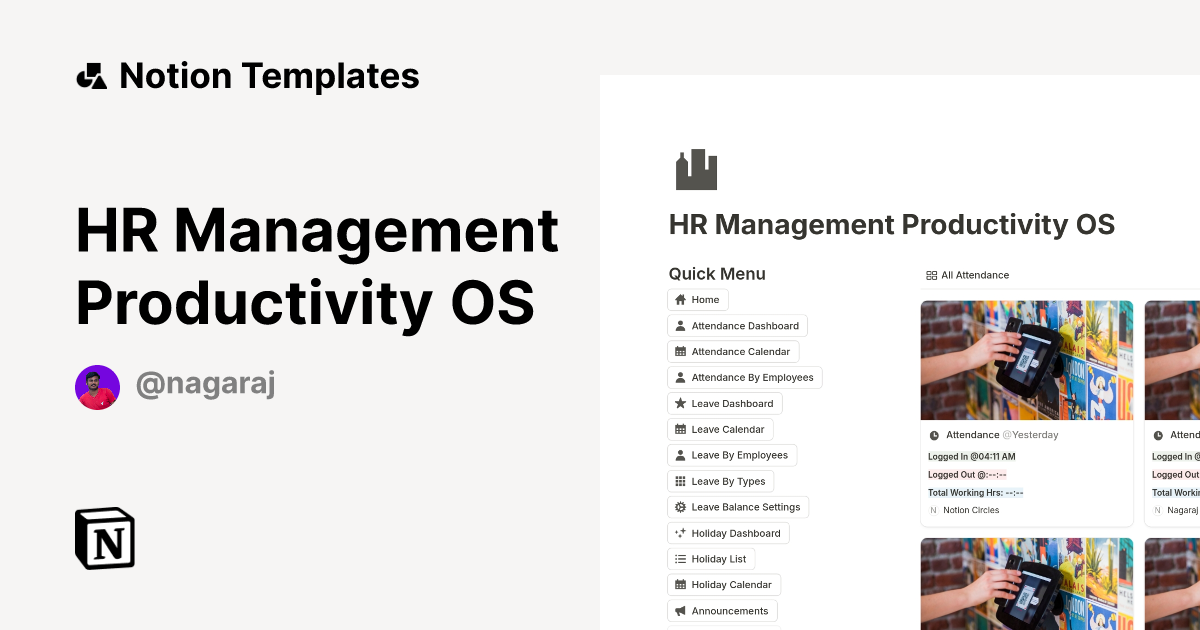The width and height of the screenshot is (1200, 630).
Task: Click the @nagaraj author link
Action: 204,384
